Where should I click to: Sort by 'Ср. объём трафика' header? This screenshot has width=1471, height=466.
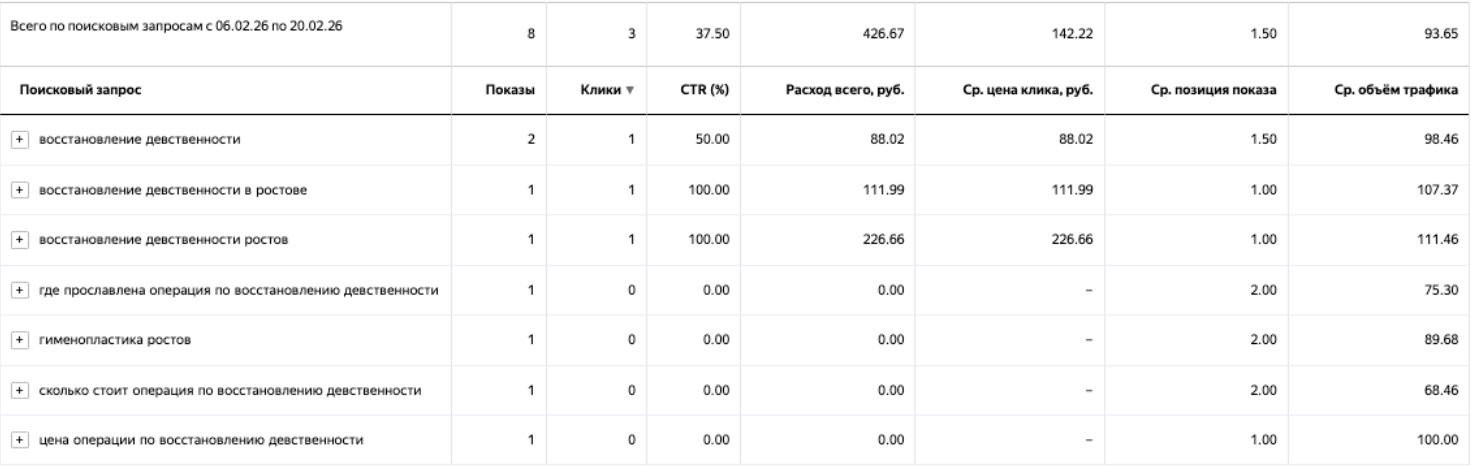[x=1396, y=90]
